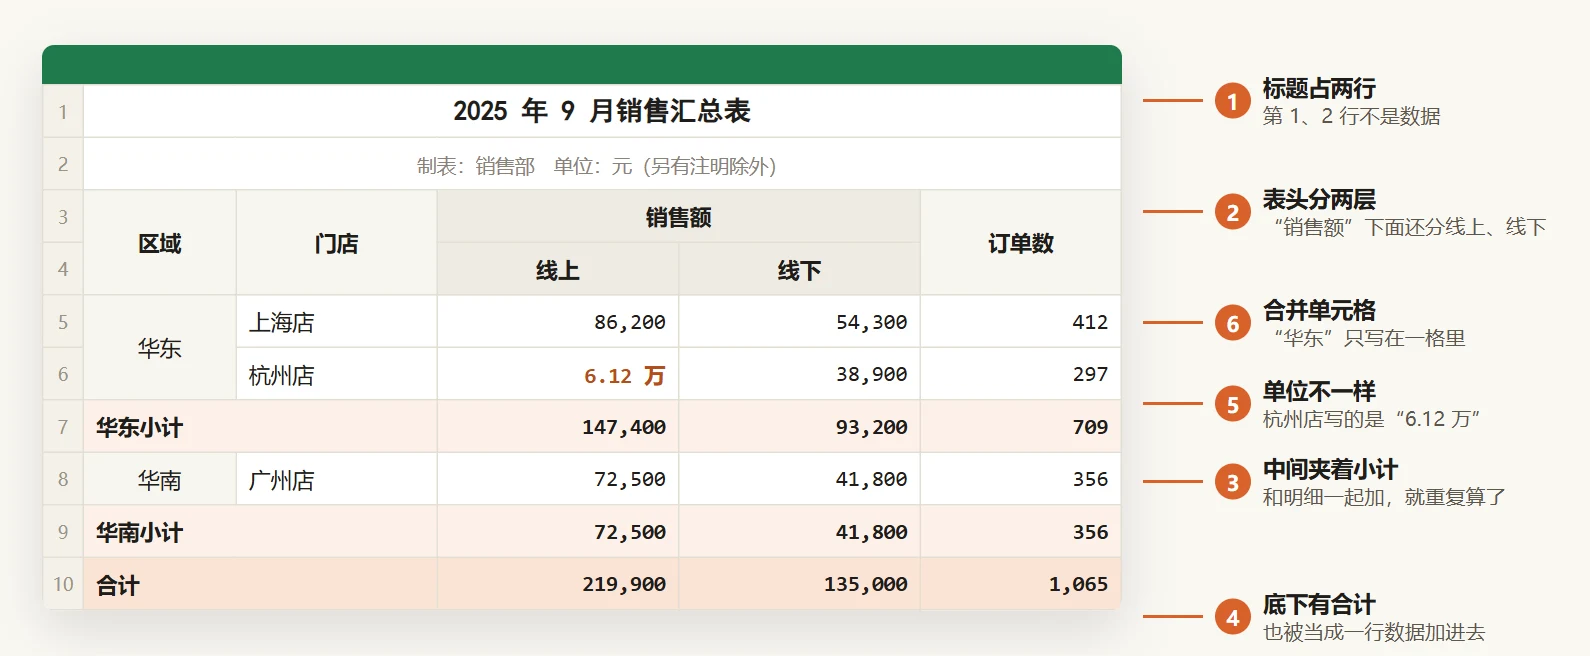Select the 上海店 store cell
This screenshot has width=1590, height=656.
tap(337, 322)
